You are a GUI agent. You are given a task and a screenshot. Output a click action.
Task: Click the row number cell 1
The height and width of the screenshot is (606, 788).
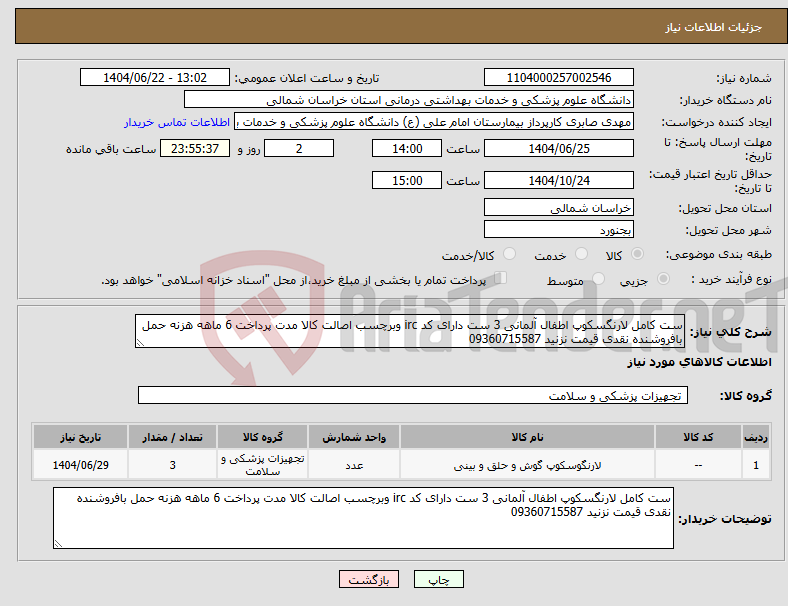point(755,465)
